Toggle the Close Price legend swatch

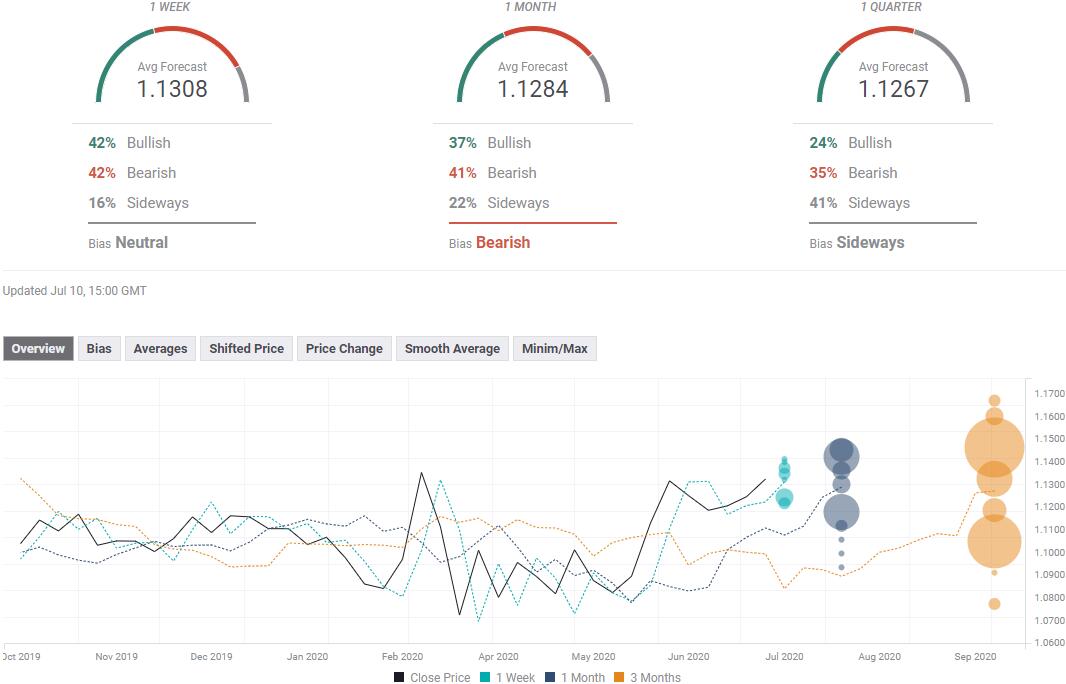tap(399, 677)
